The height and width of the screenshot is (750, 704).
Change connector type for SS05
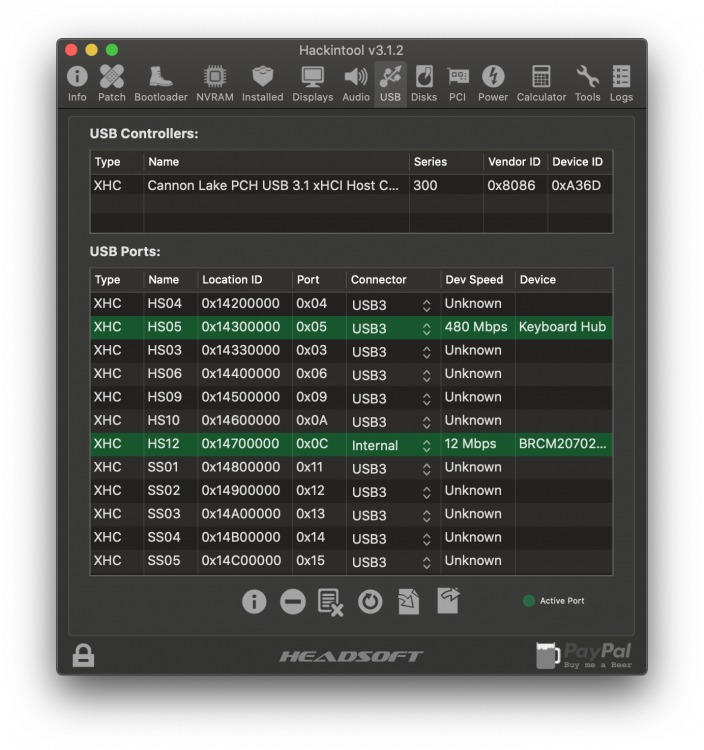[x=391, y=562]
